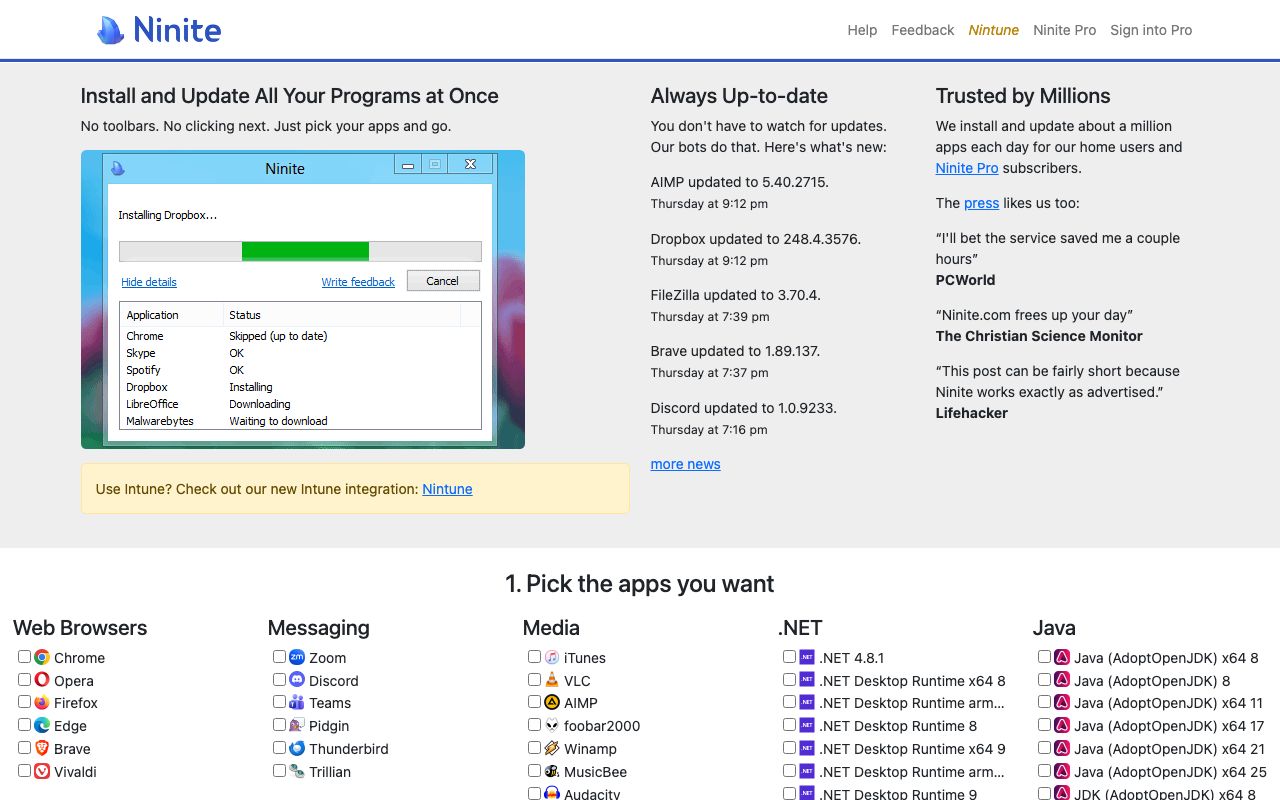Click the "Dropbox updated to 248.4.3576." news entry
The width and height of the screenshot is (1280, 800).
(x=756, y=239)
